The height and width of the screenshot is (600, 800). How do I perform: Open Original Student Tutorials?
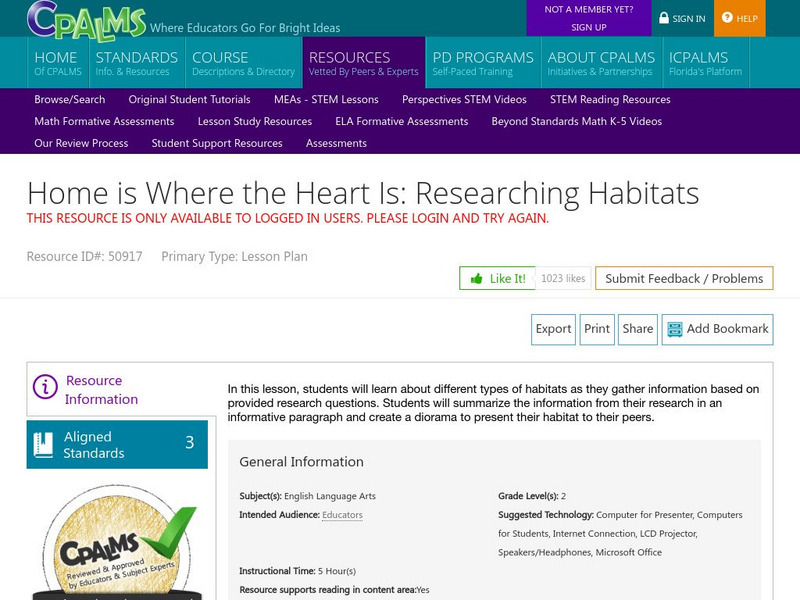(x=189, y=99)
